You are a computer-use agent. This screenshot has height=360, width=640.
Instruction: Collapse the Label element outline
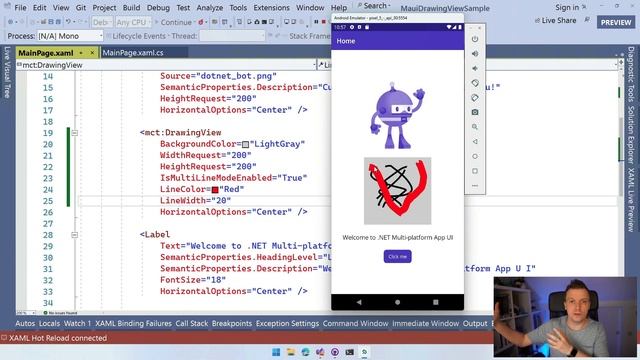coord(74,235)
